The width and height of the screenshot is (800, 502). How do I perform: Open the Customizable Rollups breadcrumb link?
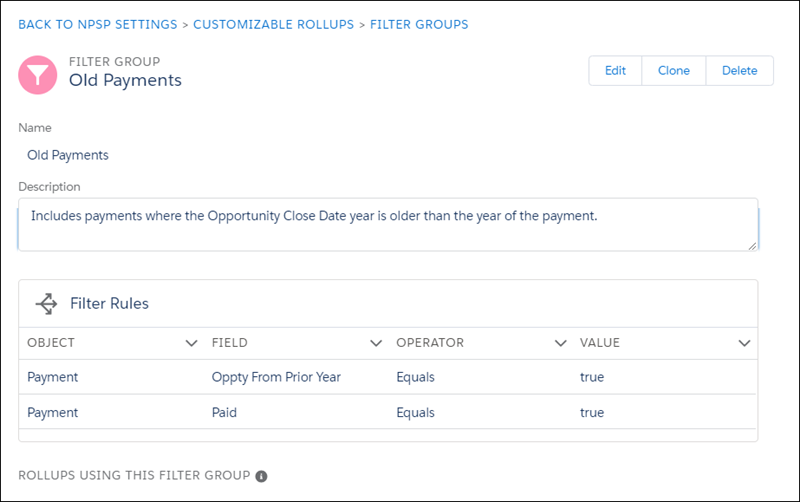(x=273, y=24)
